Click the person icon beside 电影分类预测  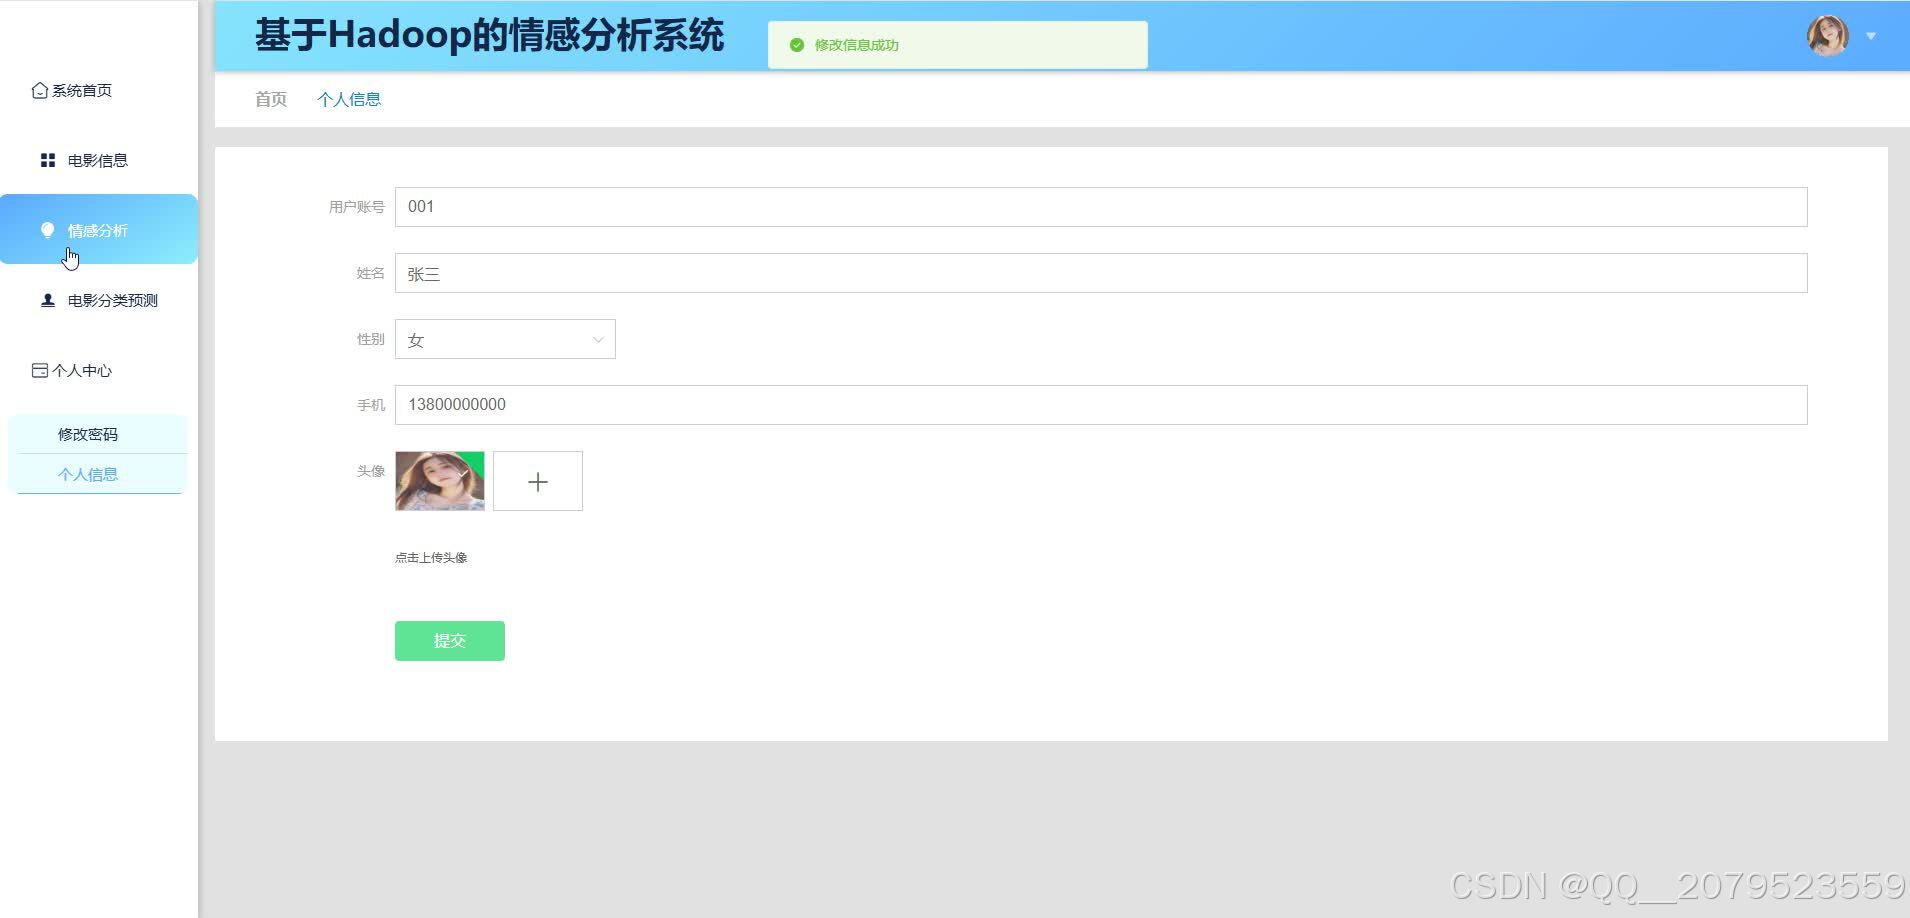[x=47, y=300]
